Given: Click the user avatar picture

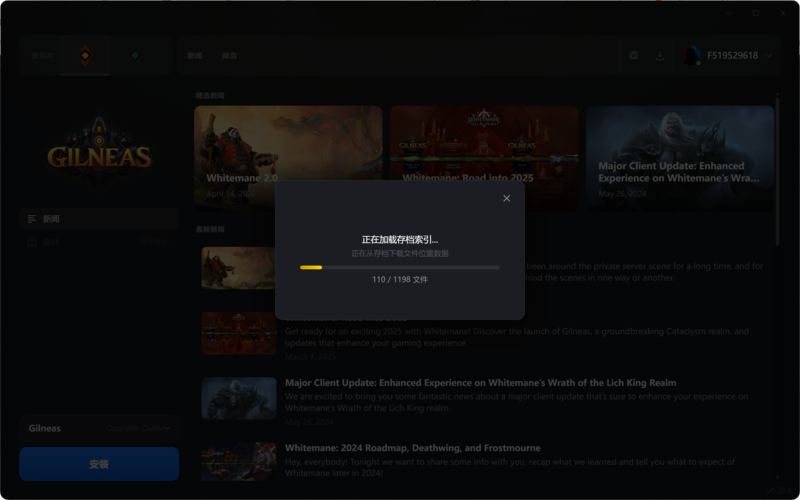Looking at the screenshot, I should (691, 55).
